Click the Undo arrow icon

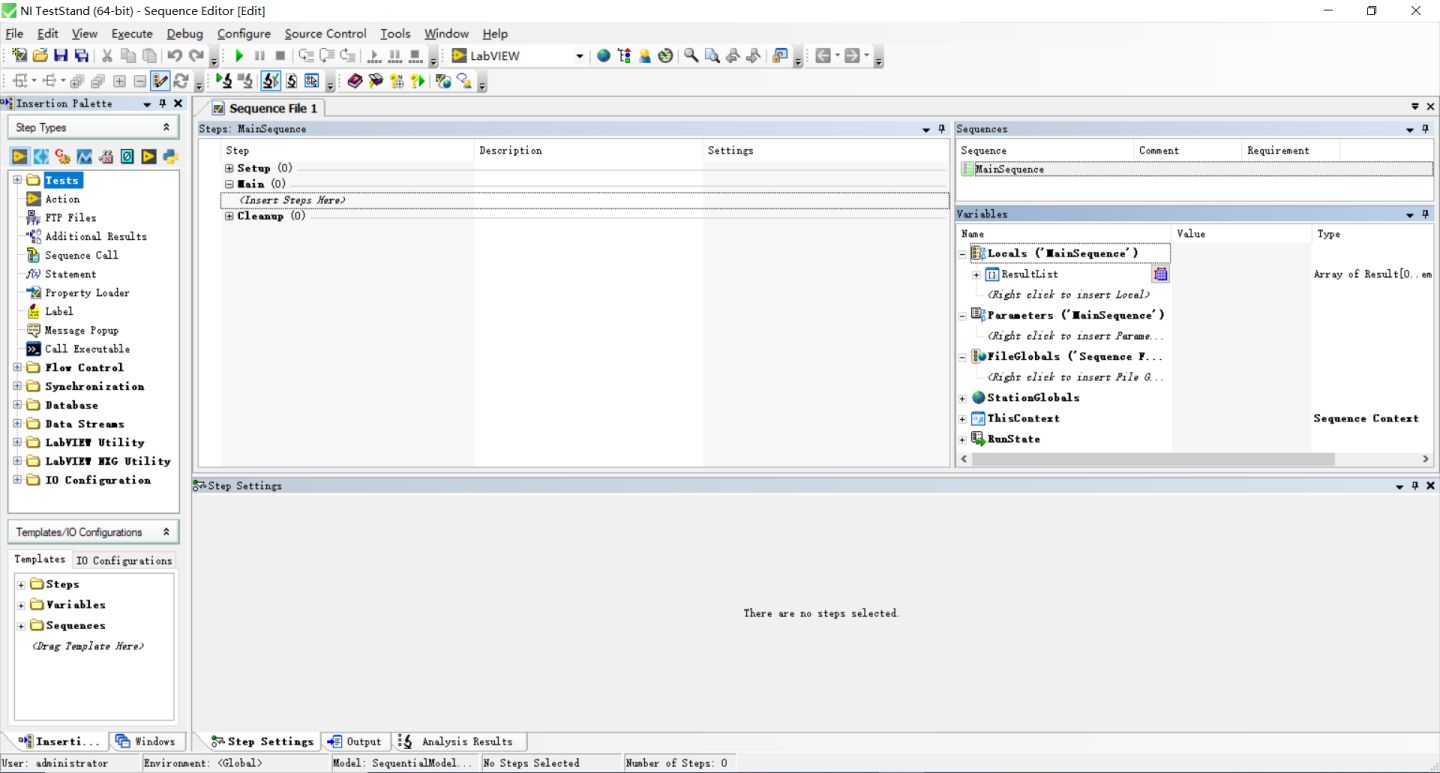coord(175,56)
